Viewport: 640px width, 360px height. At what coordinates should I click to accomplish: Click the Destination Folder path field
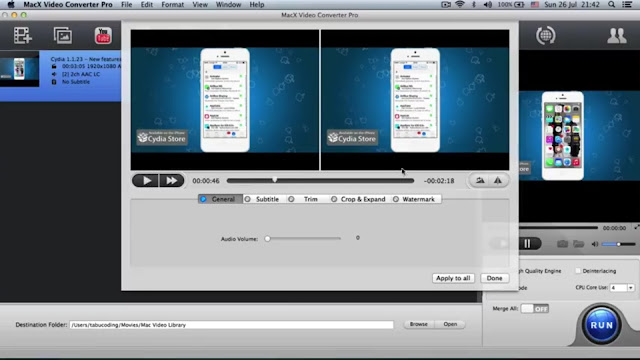(x=231, y=325)
